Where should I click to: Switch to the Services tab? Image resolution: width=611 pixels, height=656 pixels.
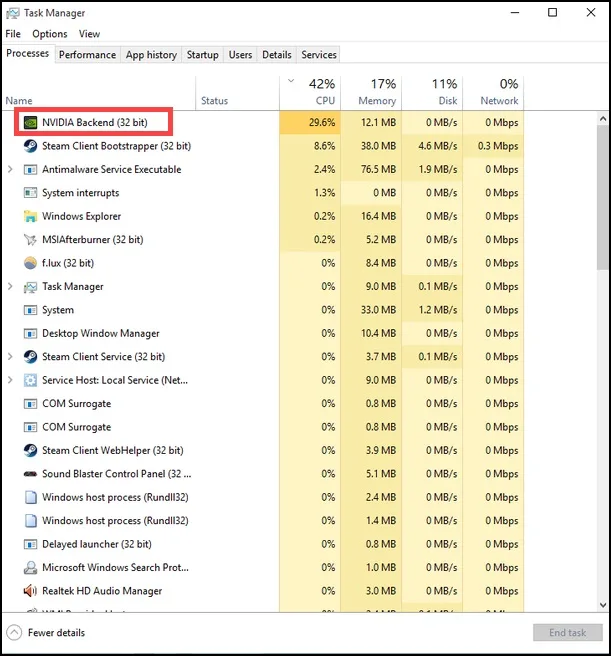click(x=319, y=55)
